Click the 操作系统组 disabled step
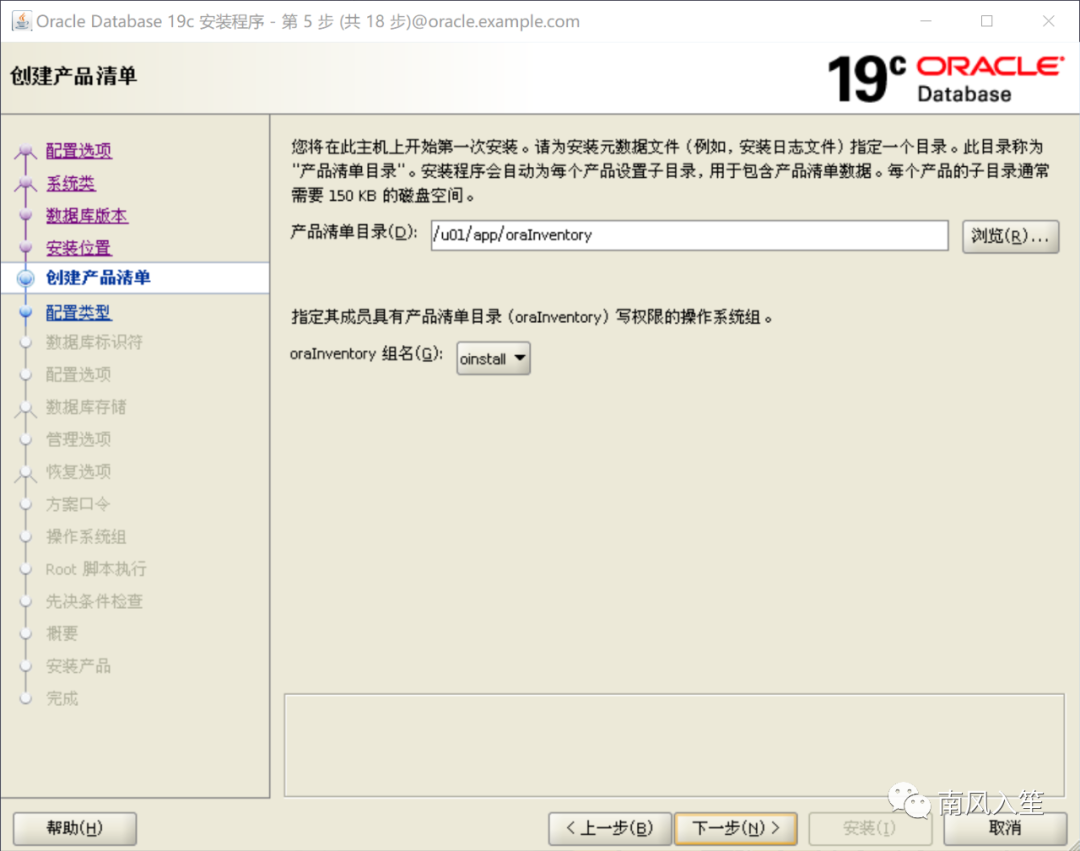The width and height of the screenshot is (1080, 851). coord(86,536)
